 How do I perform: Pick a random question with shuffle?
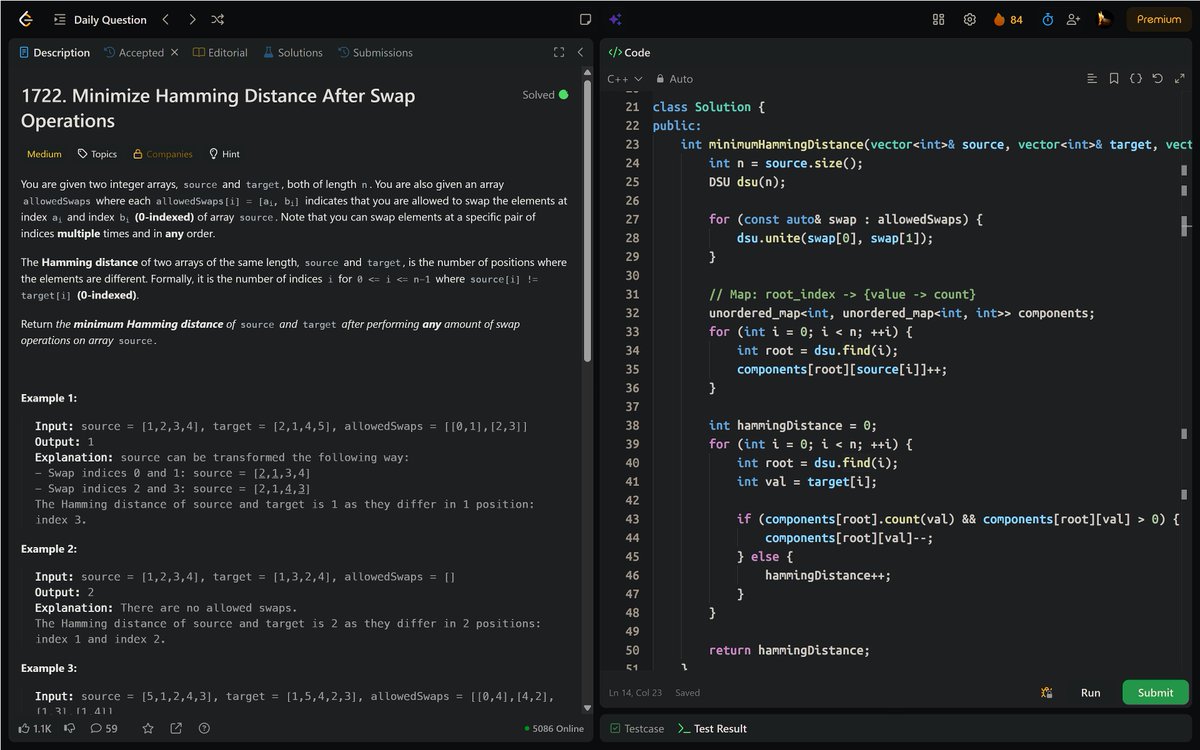click(x=218, y=19)
